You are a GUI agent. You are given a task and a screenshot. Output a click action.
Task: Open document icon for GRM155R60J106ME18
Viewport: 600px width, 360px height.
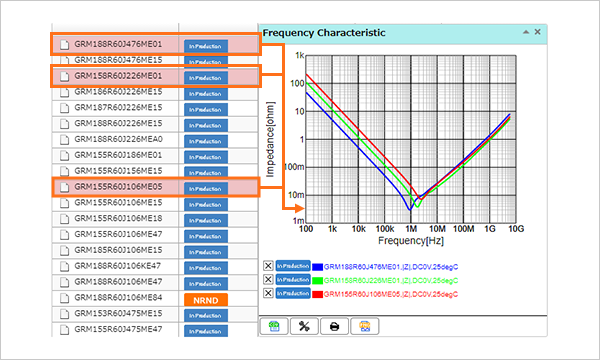[64, 219]
